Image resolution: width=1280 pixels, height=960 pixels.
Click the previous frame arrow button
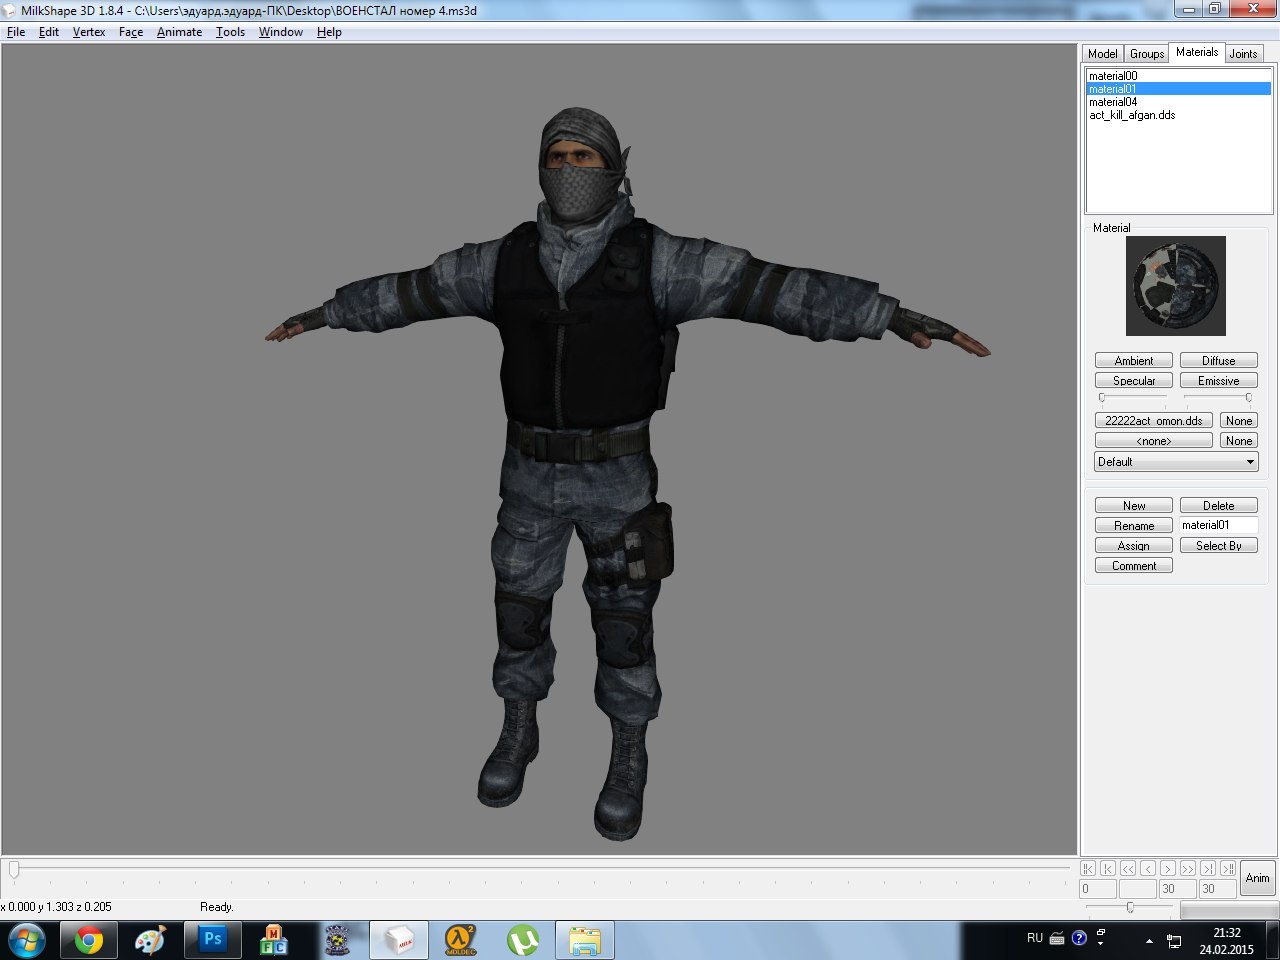click(1148, 868)
